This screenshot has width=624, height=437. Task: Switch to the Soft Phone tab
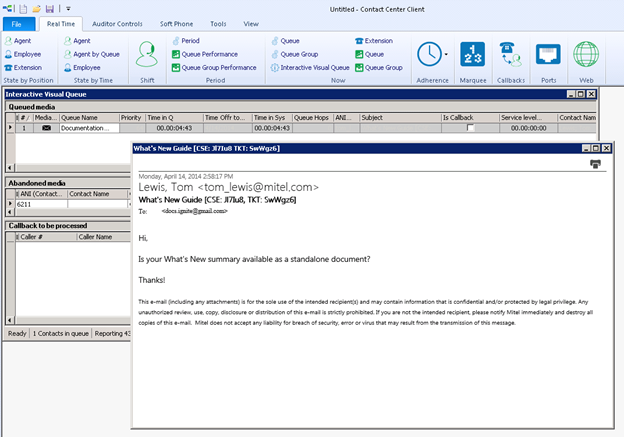coord(176,24)
